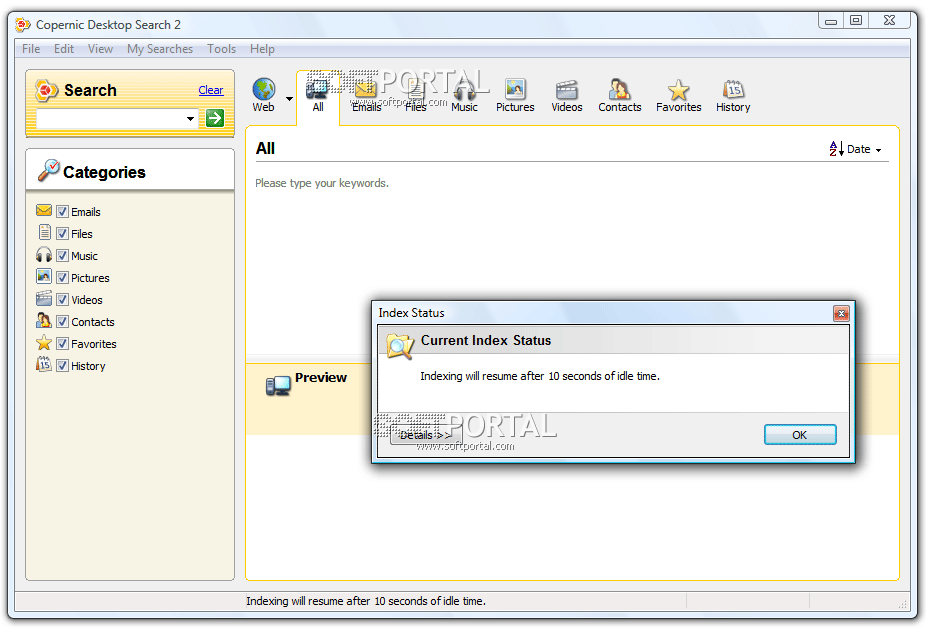926x631 pixels.
Task: Open the Tools menu
Action: click(221, 49)
